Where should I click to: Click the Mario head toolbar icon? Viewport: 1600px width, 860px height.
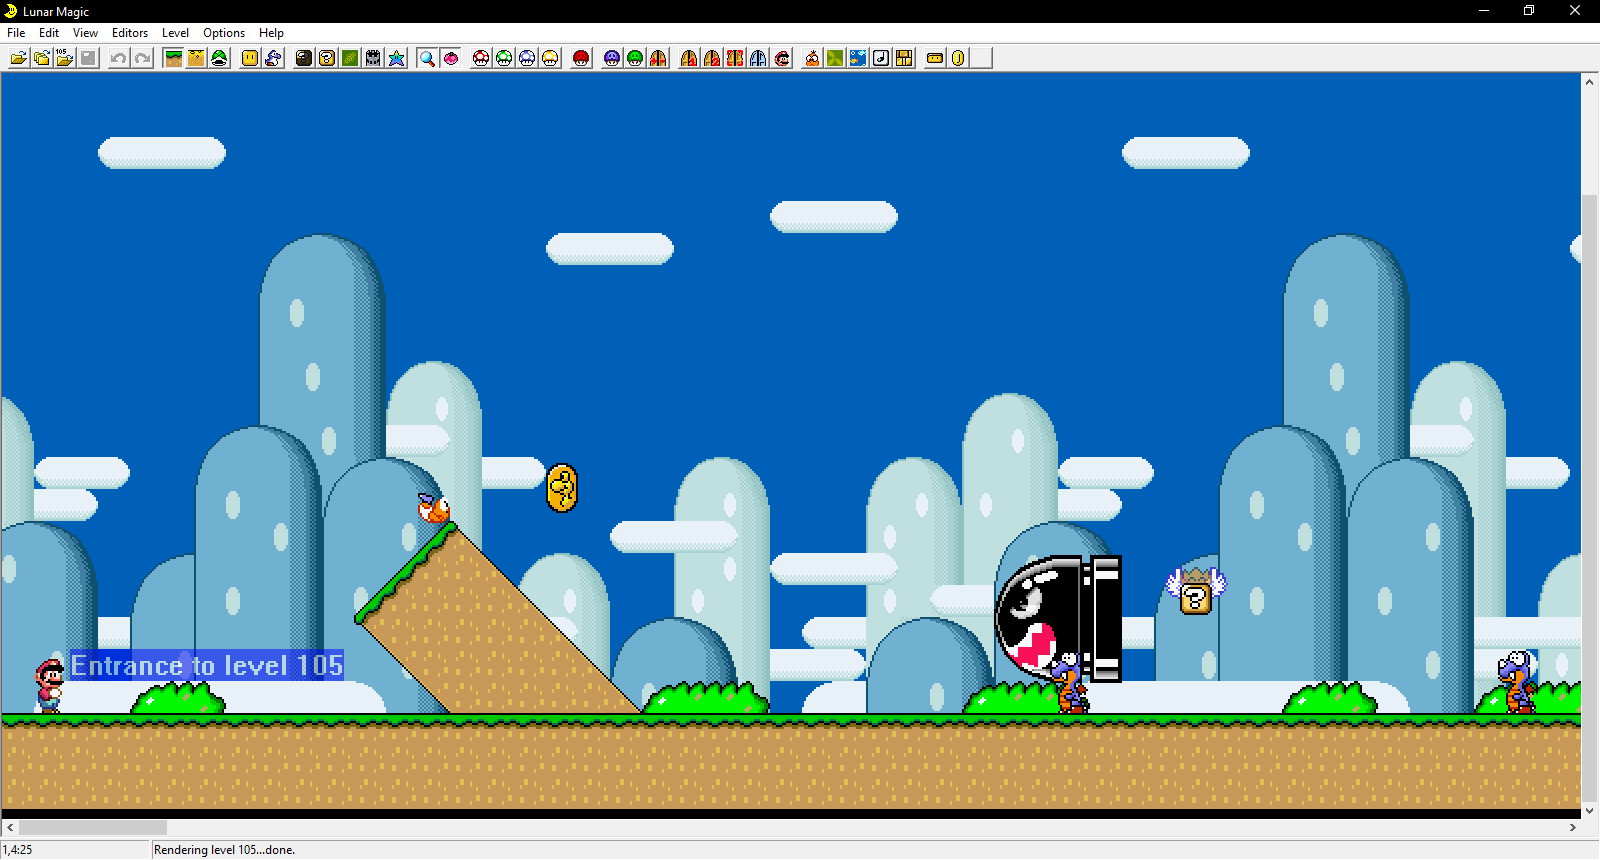pos(782,58)
